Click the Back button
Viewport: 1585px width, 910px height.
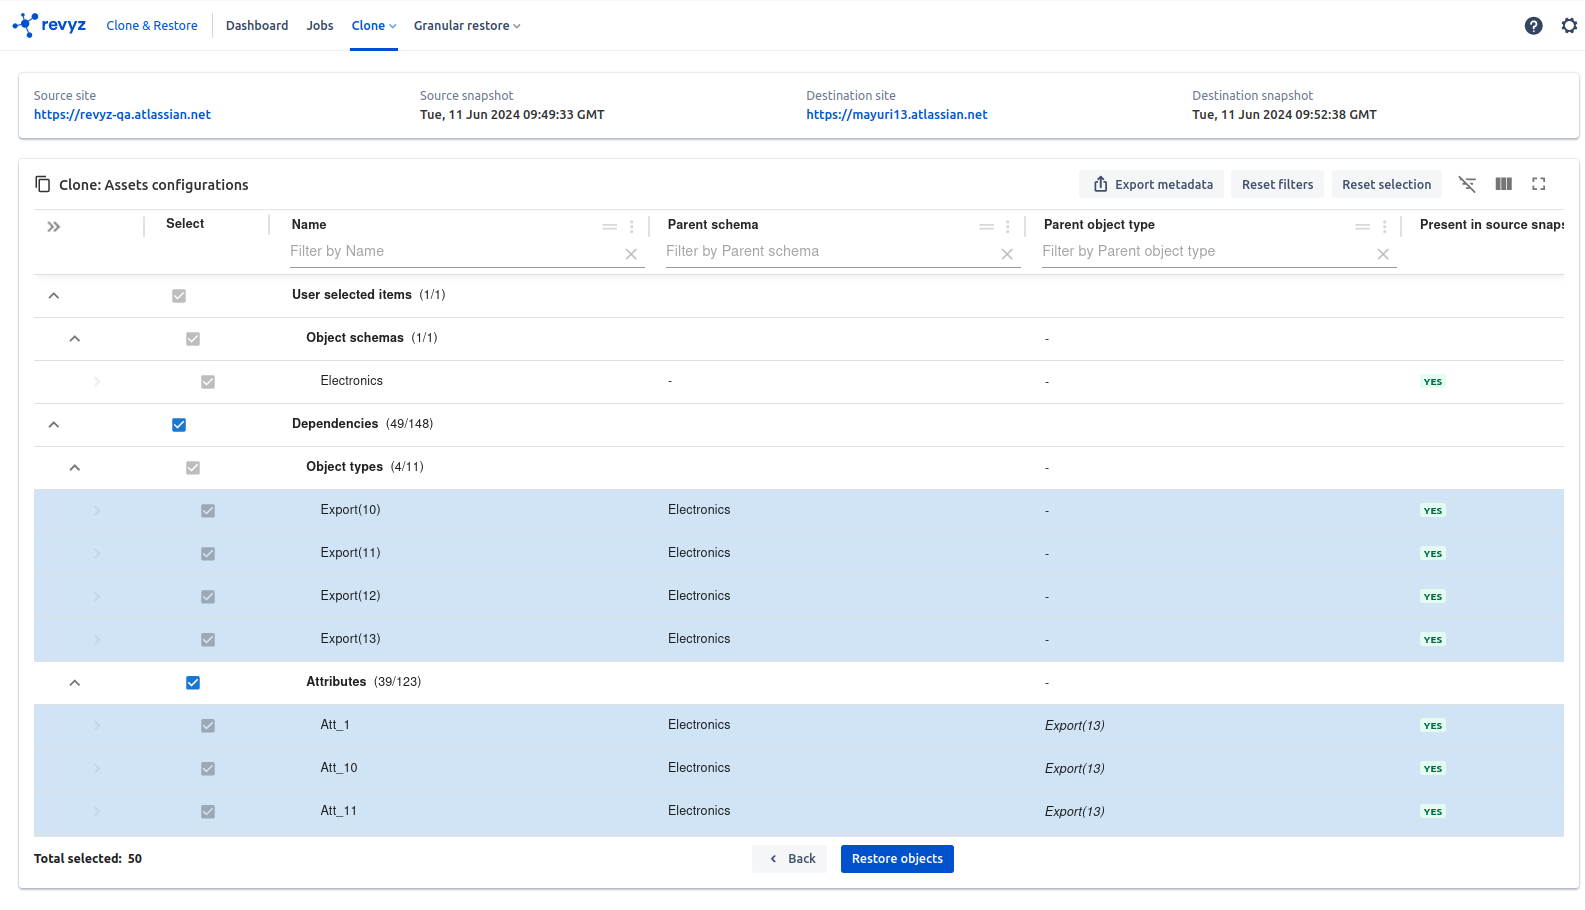pos(790,859)
